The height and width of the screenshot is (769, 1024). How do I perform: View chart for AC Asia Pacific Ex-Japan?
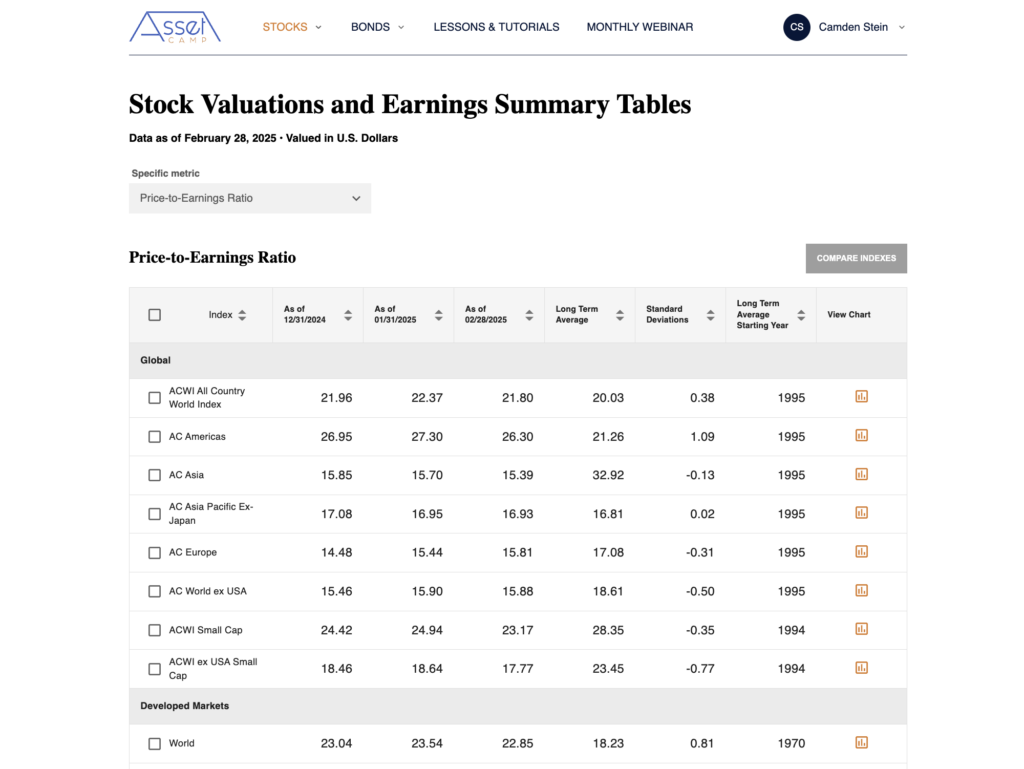coord(861,513)
